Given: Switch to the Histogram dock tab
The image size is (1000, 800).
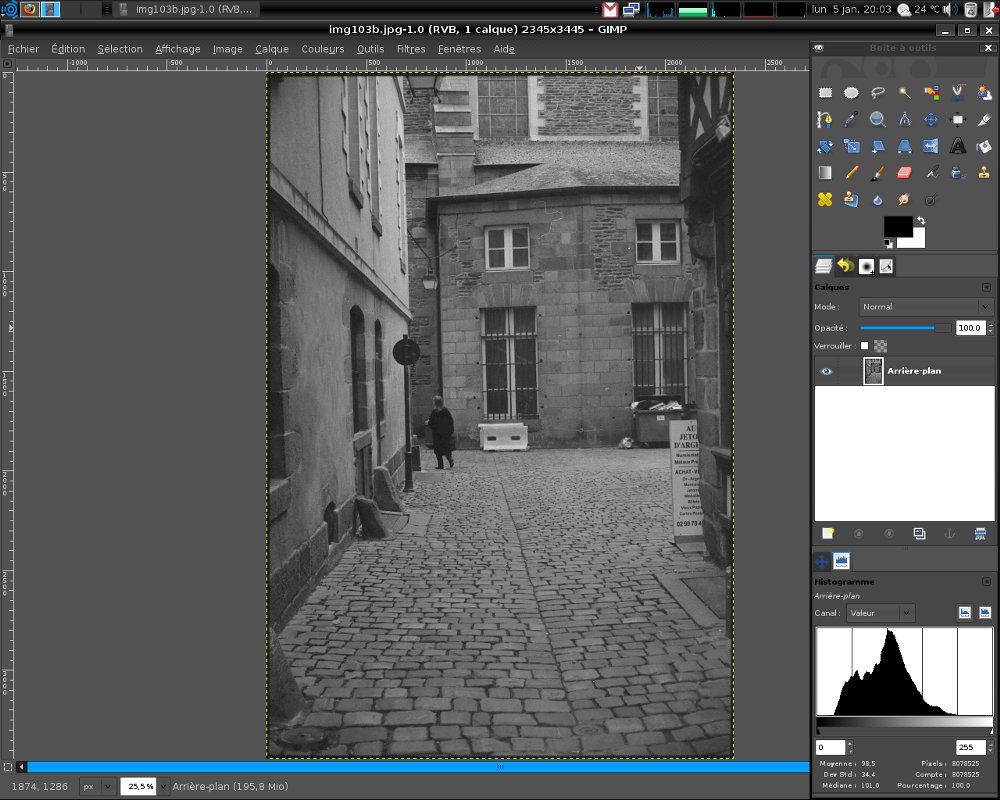Looking at the screenshot, I should click(841, 561).
